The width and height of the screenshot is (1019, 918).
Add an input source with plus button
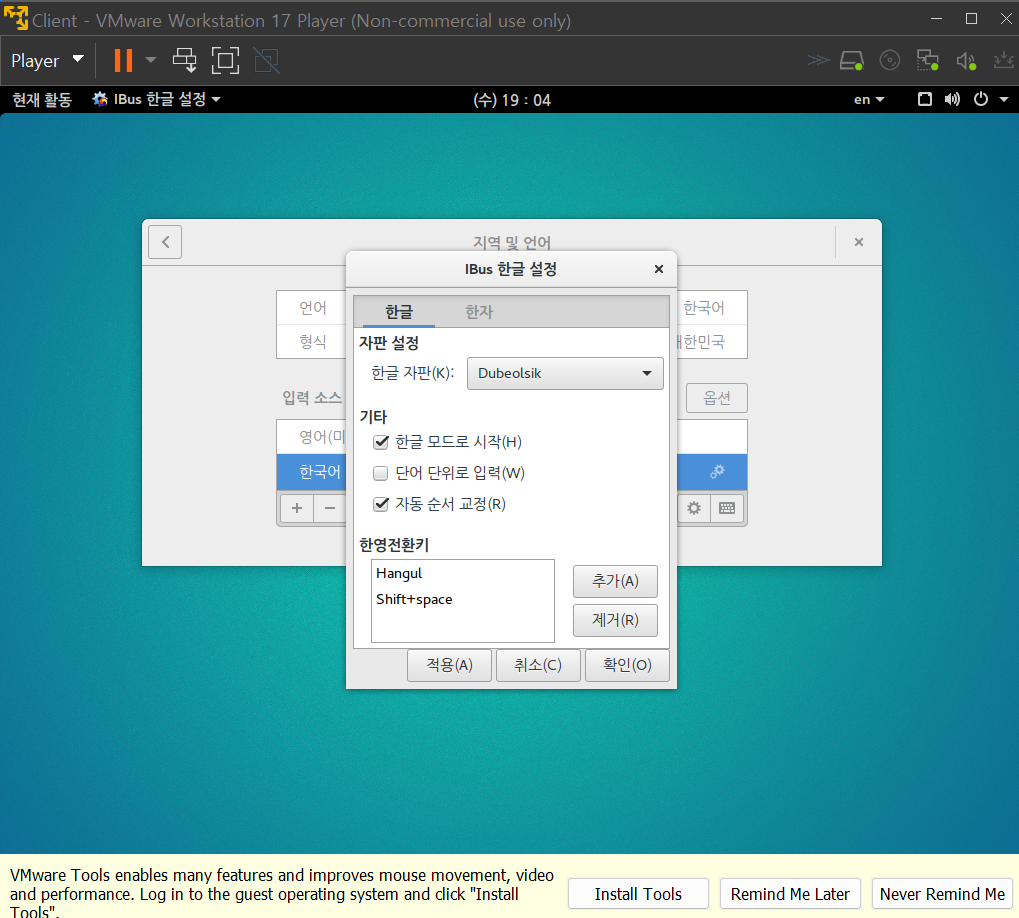(x=297, y=508)
